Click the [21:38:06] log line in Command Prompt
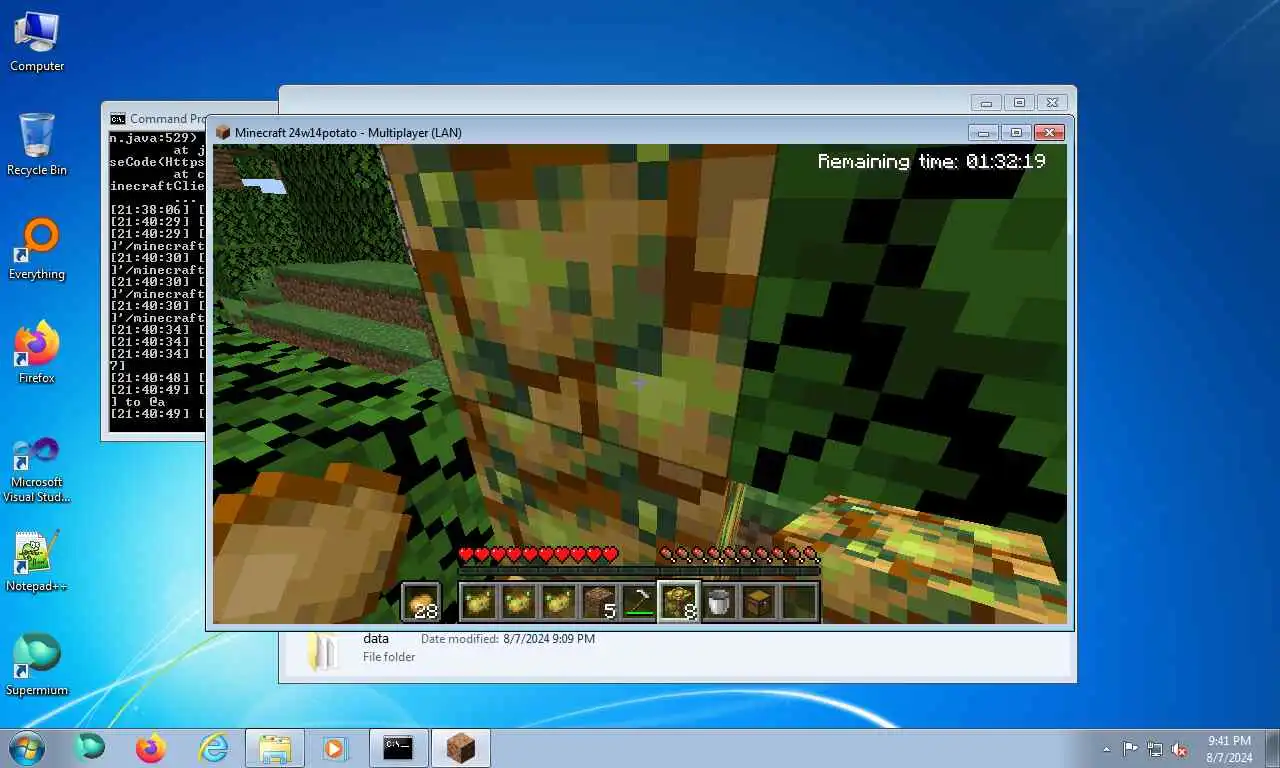Viewport: 1280px width, 768px height. click(x=157, y=210)
